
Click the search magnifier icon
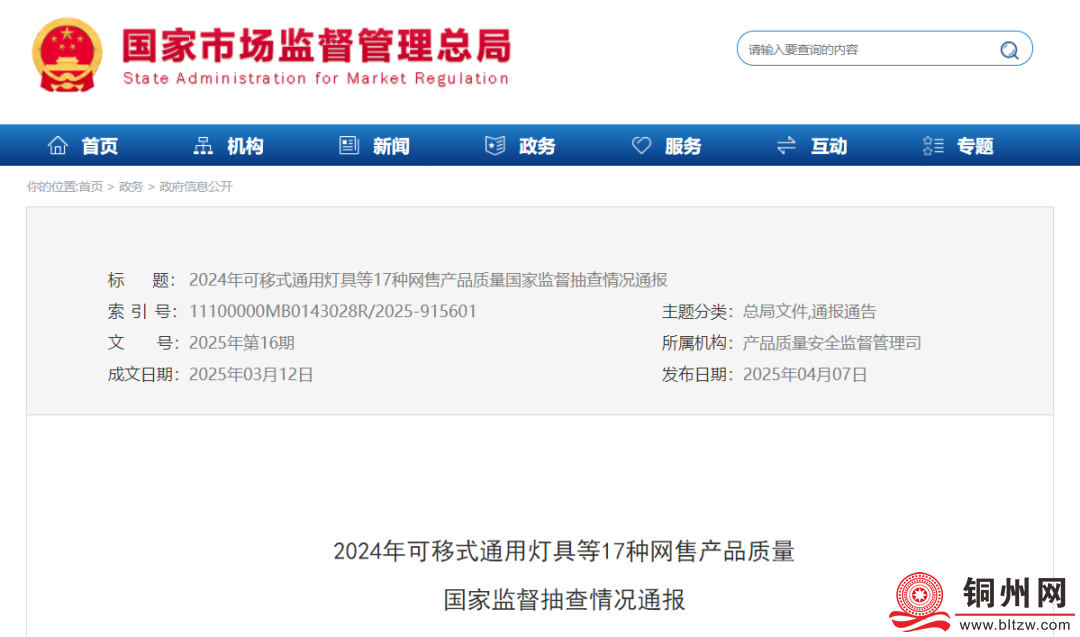(x=1009, y=50)
